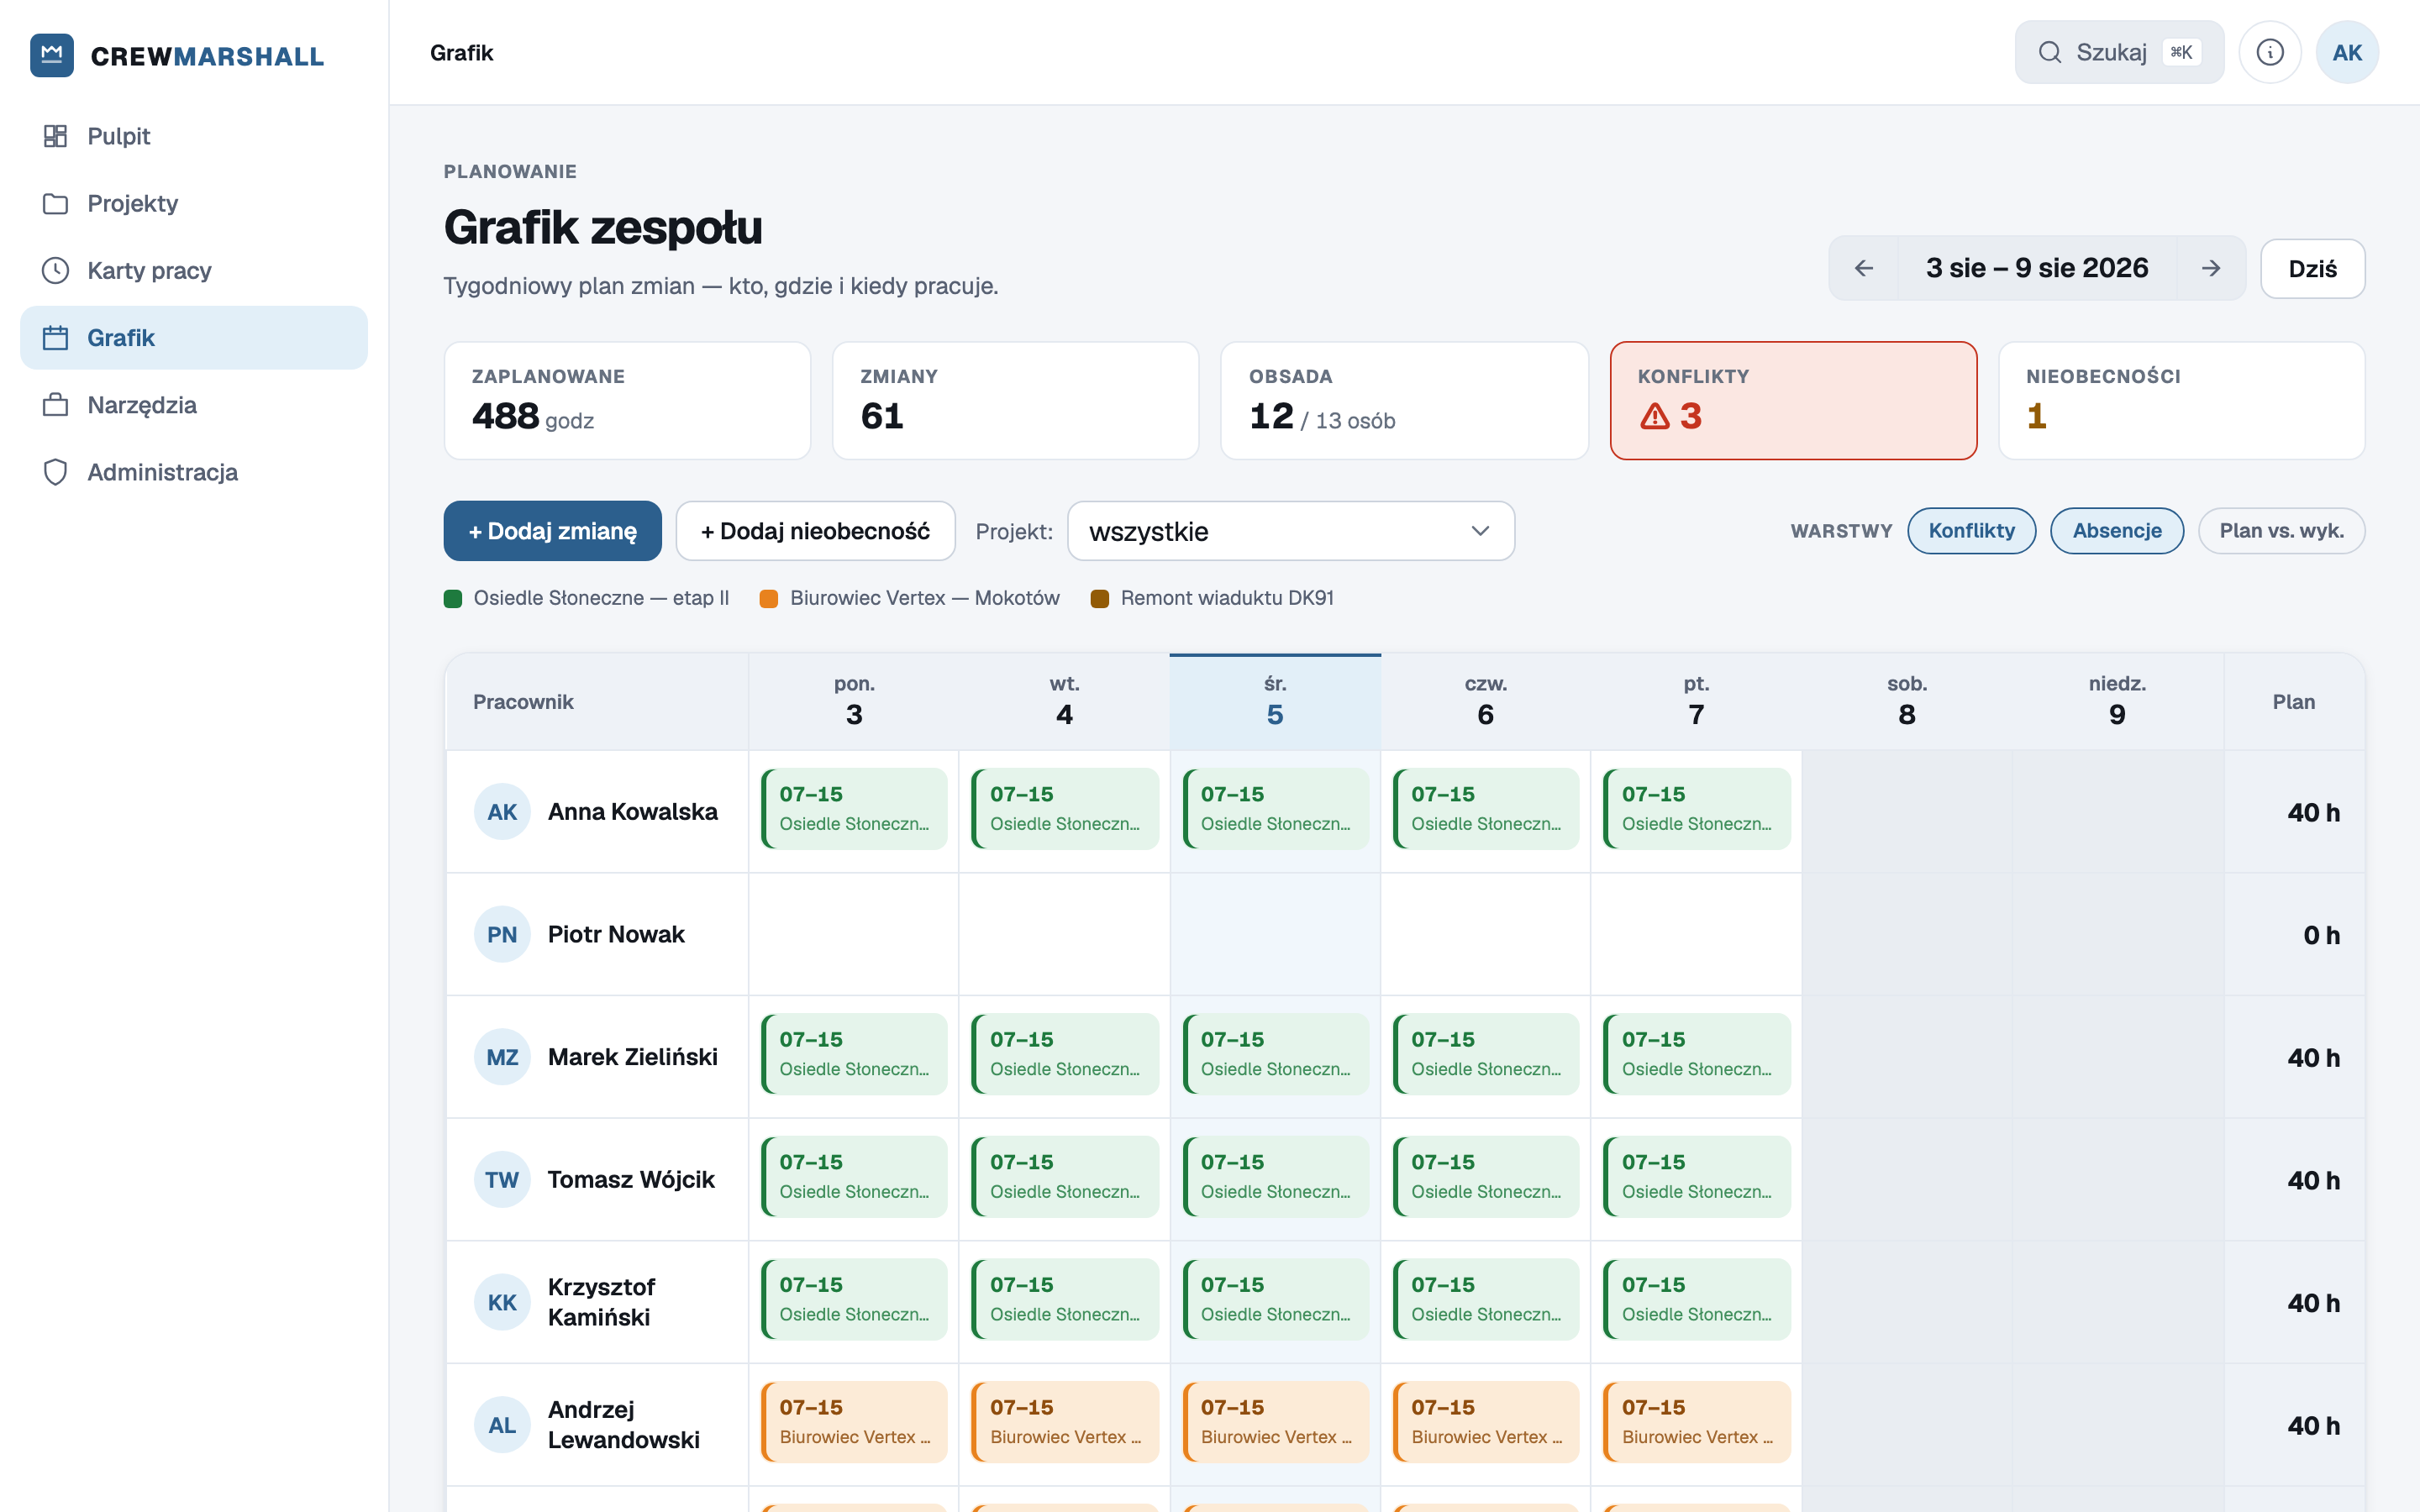
Task: Navigate to Projekty
Action: (194, 203)
